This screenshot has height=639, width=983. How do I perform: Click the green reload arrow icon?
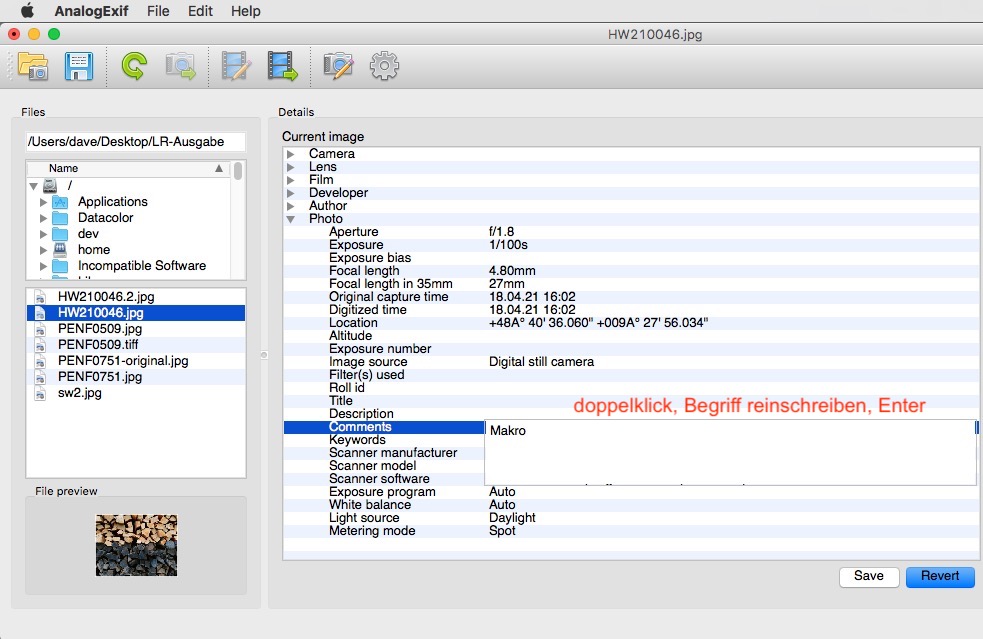point(134,66)
